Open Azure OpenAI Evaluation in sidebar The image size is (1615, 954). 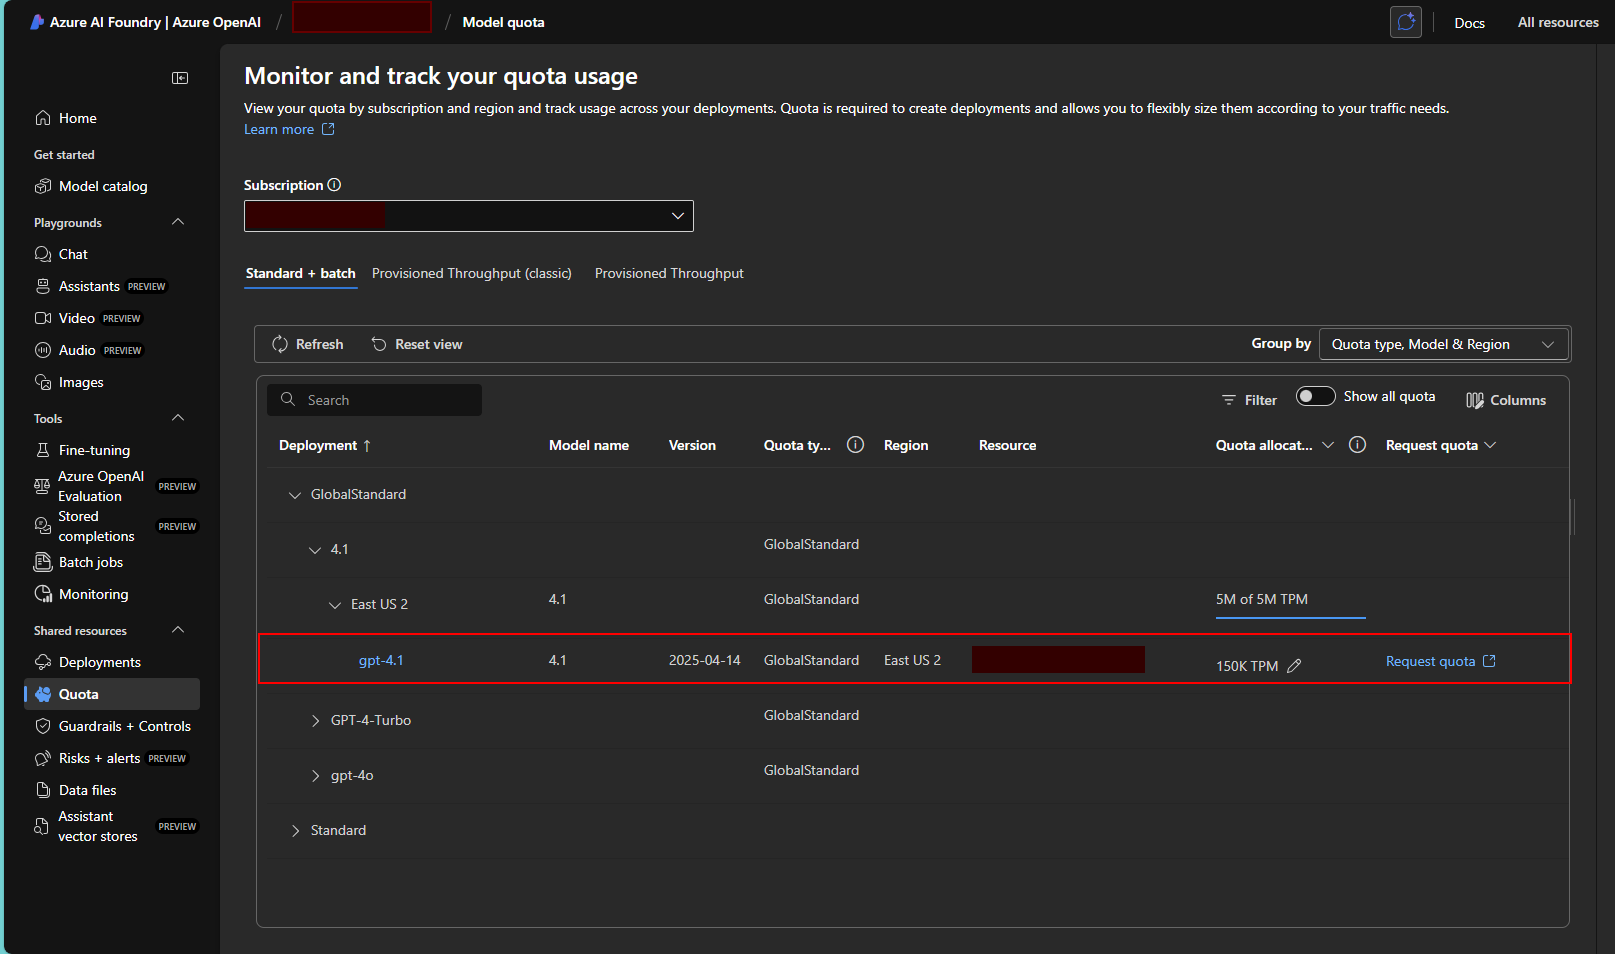click(x=112, y=486)
